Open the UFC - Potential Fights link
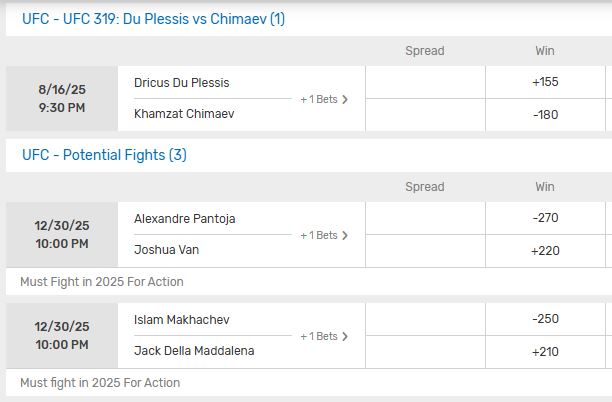This screenshot has height=402, width=612. [x=104, y=155]
